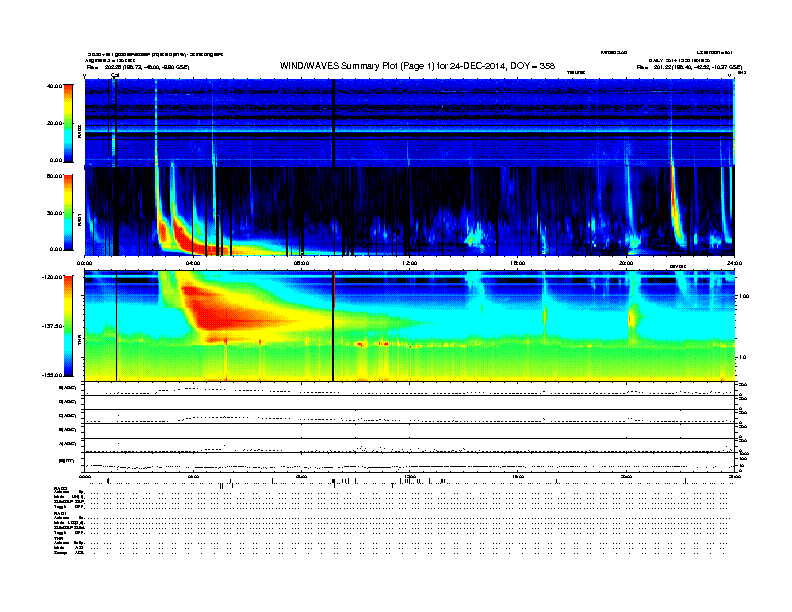Select the 30.00 label on RAD1 scale

54,213
